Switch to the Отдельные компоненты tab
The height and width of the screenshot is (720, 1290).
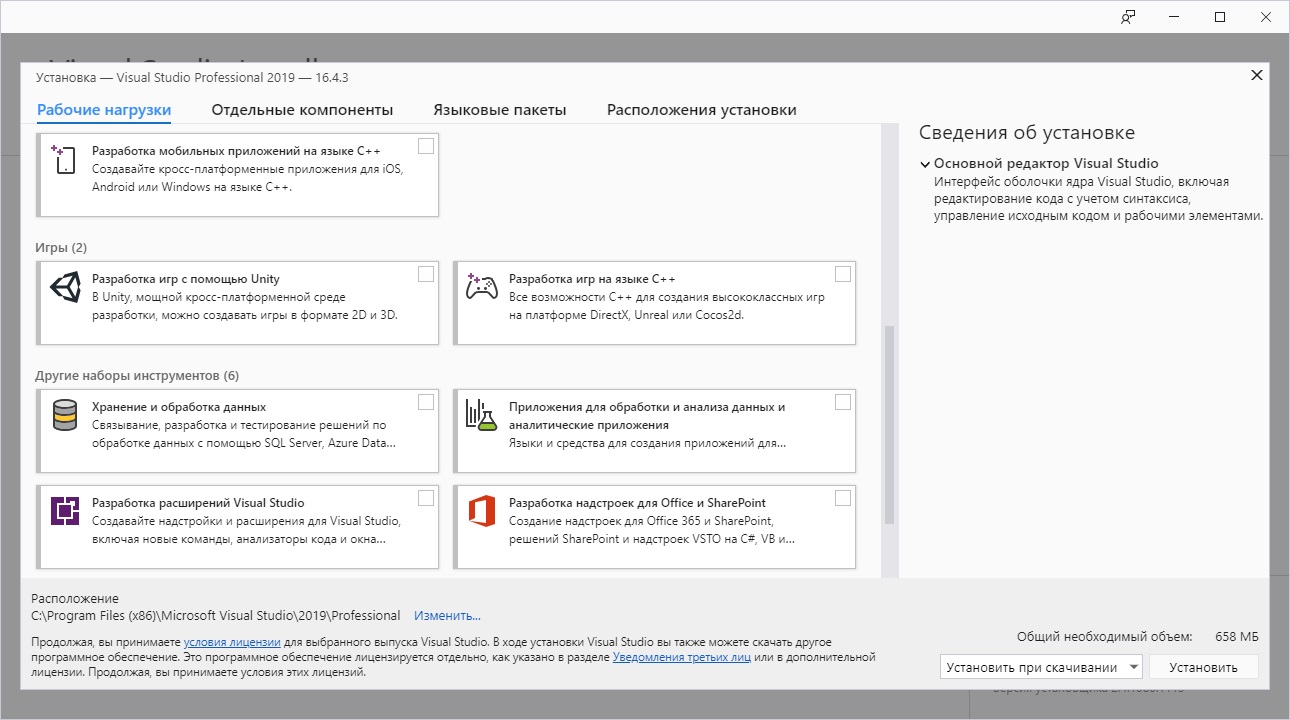[x=302, y=110]
